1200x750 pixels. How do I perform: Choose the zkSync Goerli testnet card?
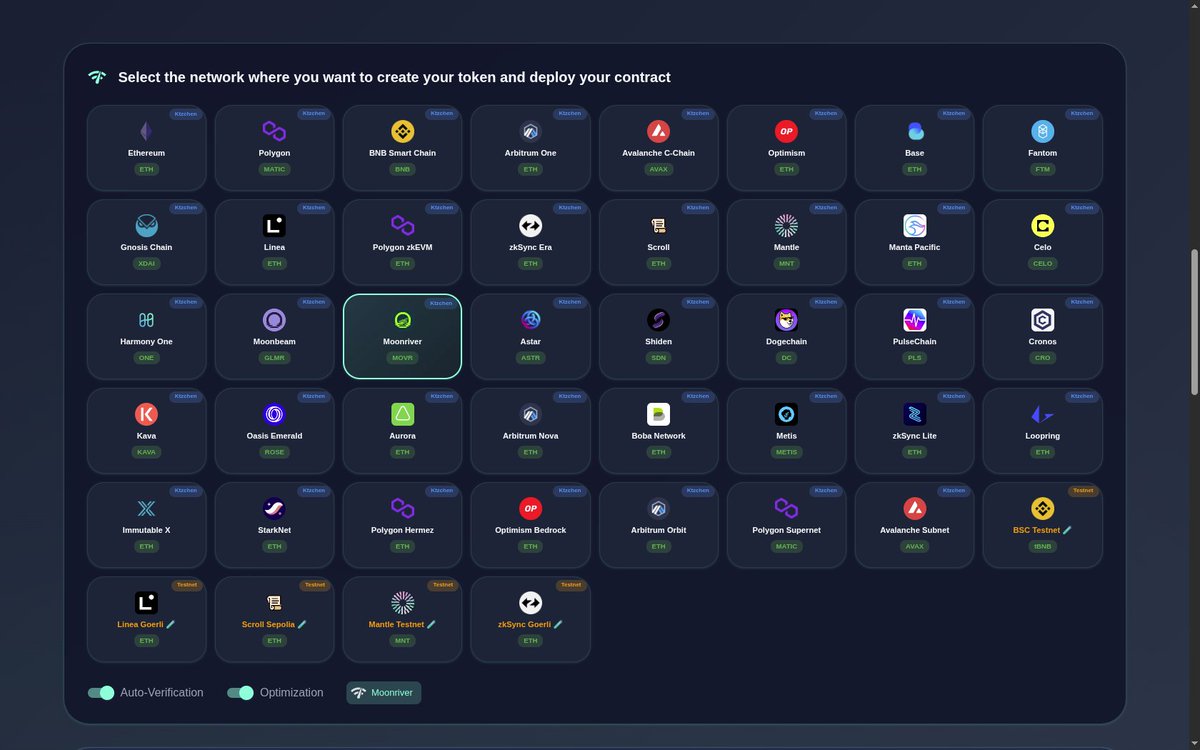pos(530,619)
